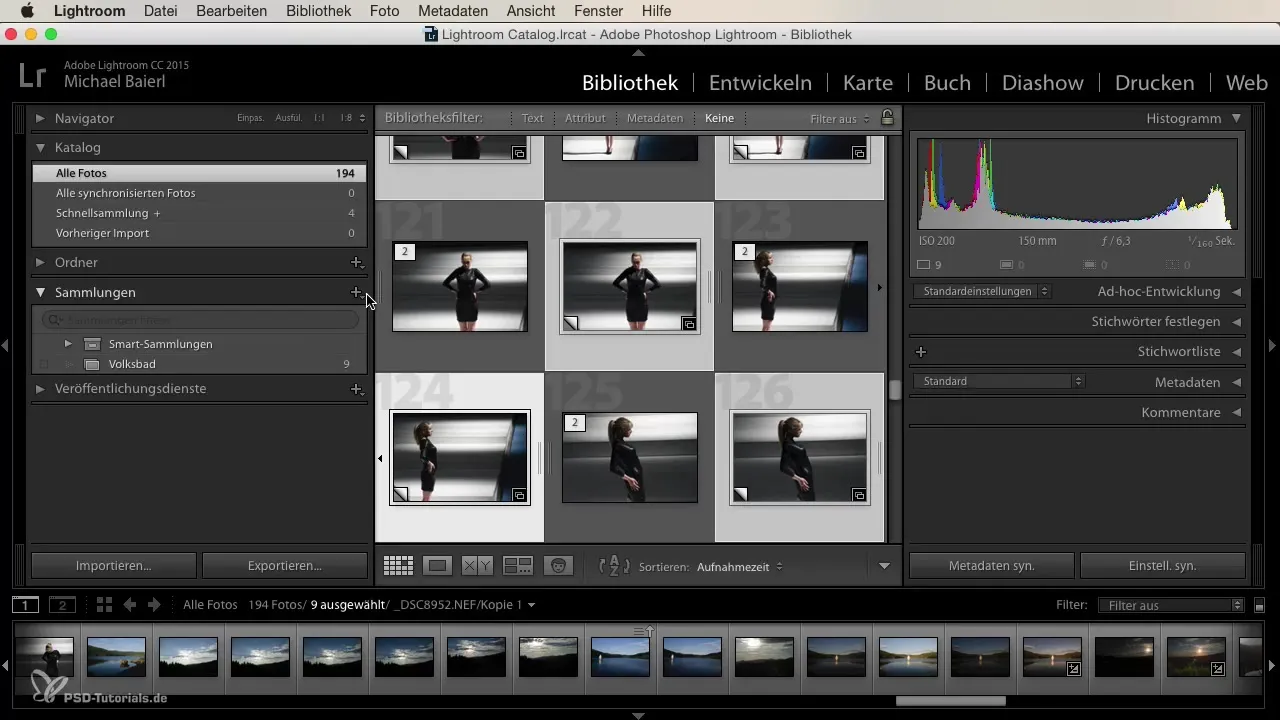This screenshot has height=720, width=1280.
Task: Expand Ad-hoc-Entwicklung panel
Action: 1237,292
